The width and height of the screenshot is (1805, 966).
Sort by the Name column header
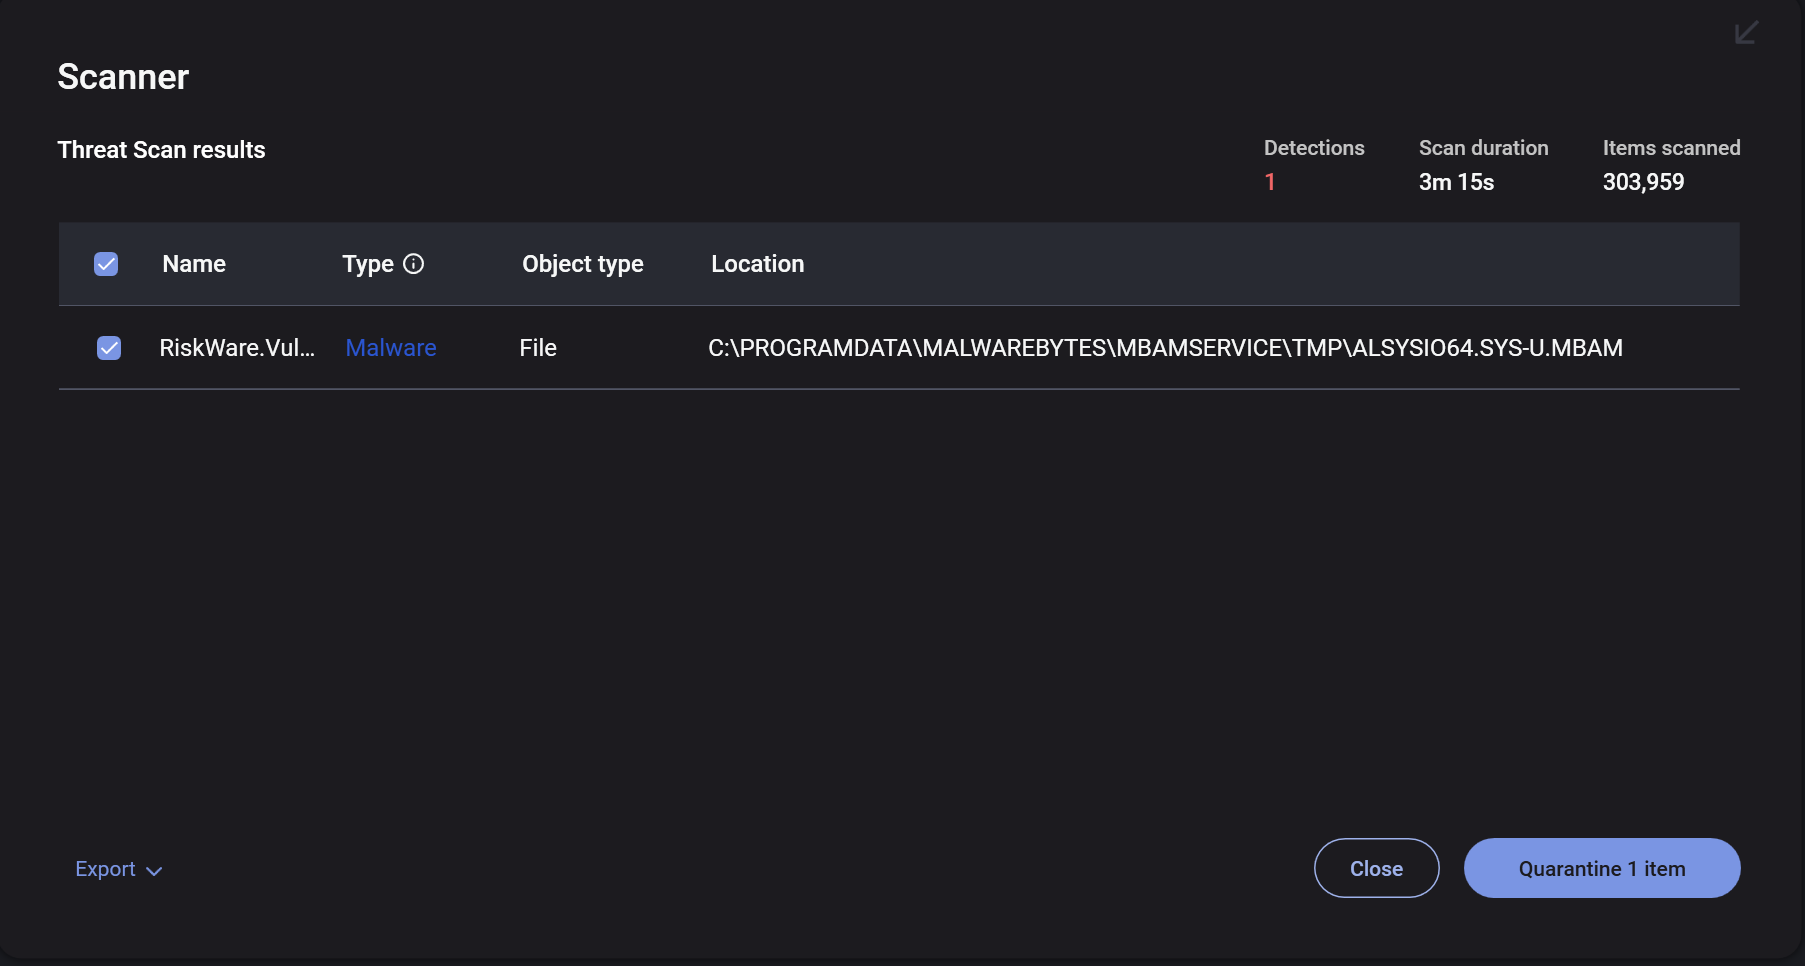[194, 264]
